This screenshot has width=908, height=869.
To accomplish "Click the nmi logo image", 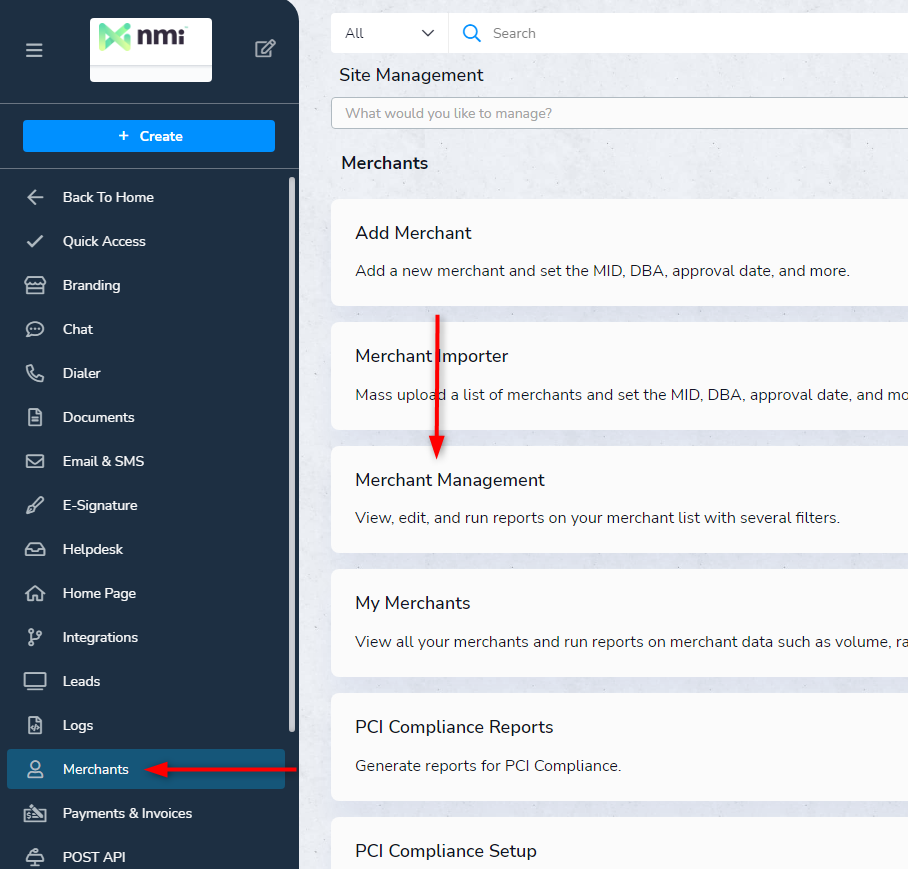I will (x=151, y=50).
